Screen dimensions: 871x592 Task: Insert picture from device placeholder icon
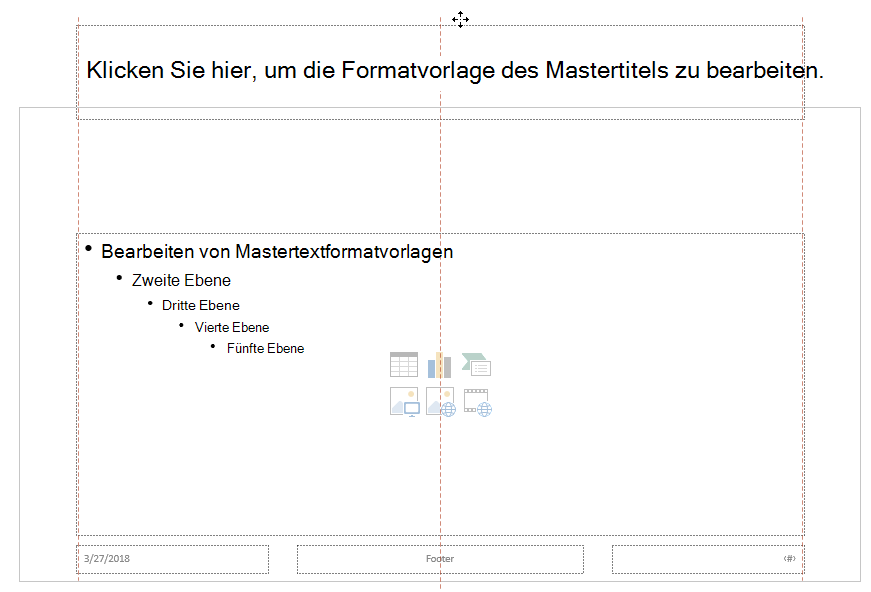(x=404, y=402)
